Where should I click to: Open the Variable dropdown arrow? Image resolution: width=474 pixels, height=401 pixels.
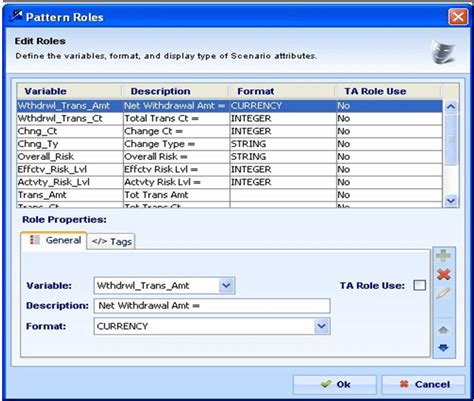click(x=226, y=285)
